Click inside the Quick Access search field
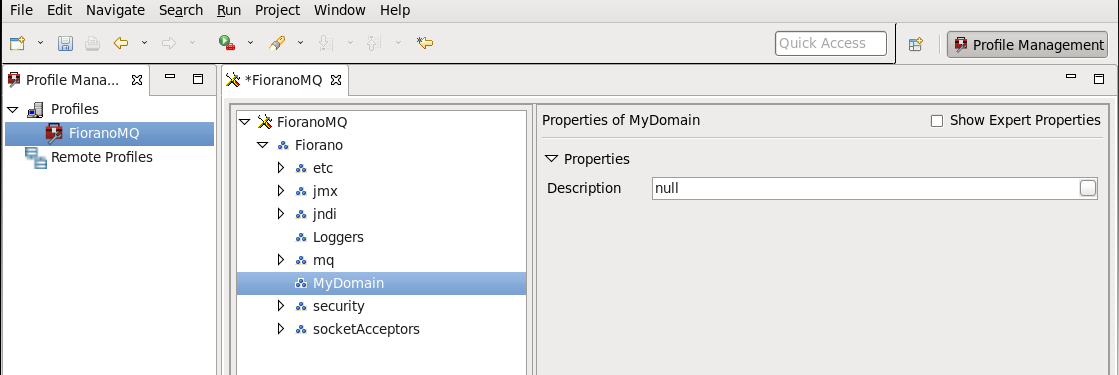The image size is (1119, 375). [x=831, y=44]
